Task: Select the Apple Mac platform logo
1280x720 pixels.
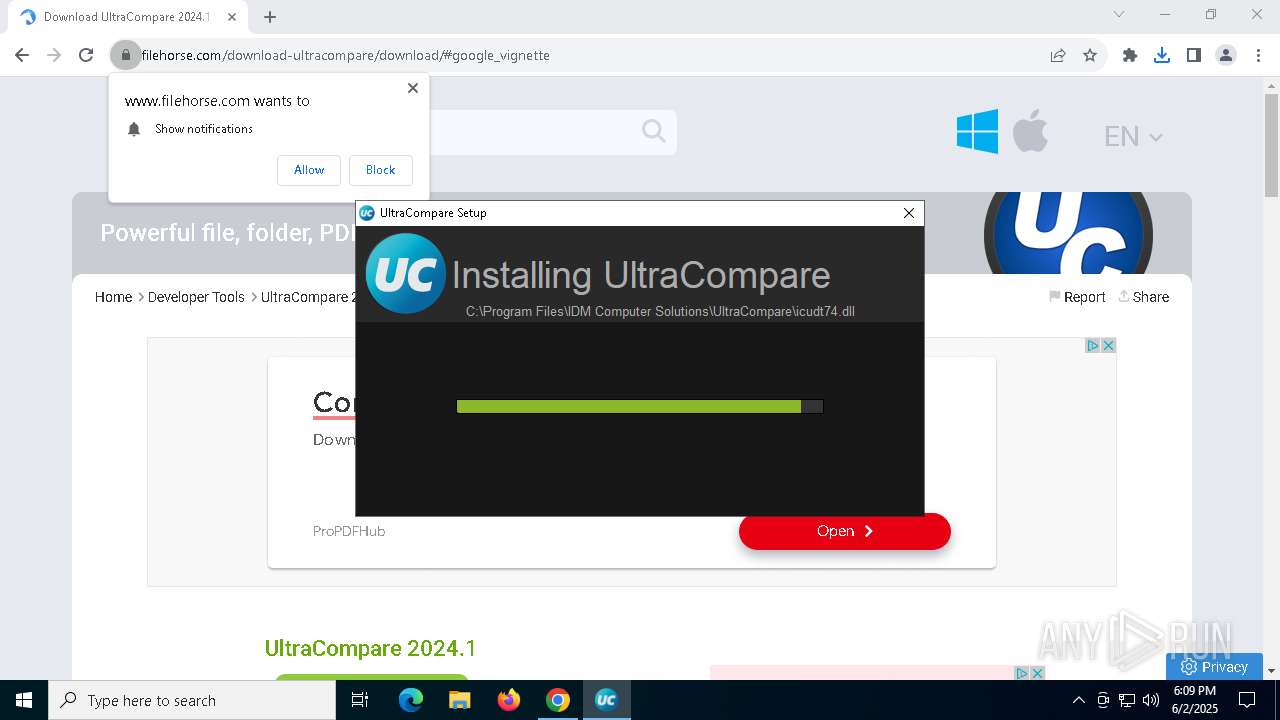Action: coord(1030,131)
